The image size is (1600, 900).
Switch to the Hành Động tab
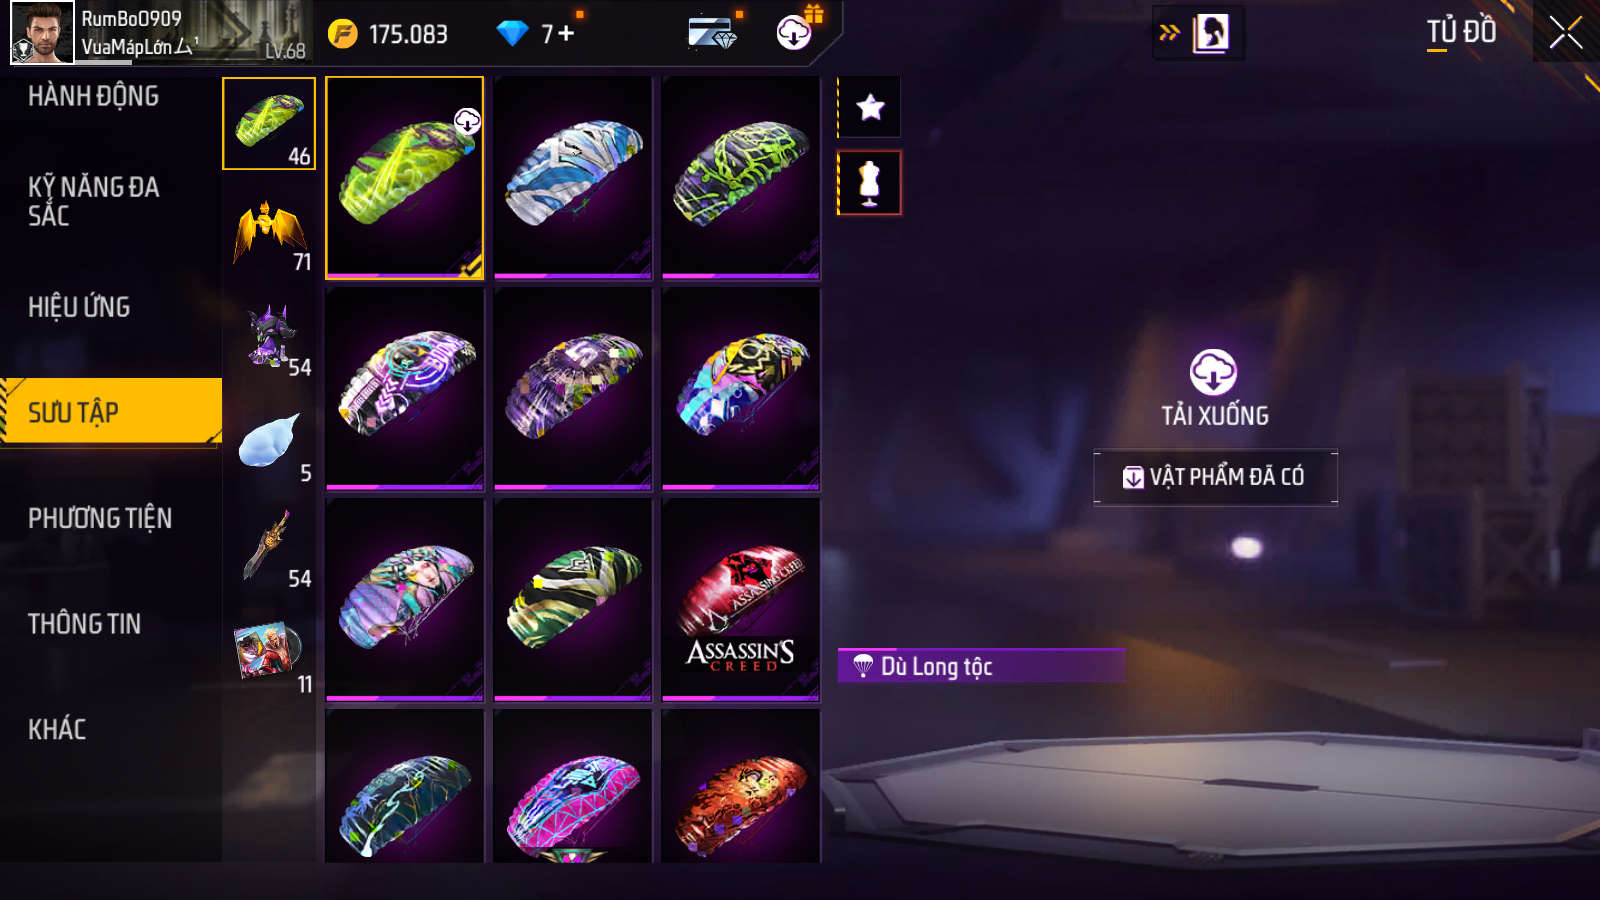[93, 96]
